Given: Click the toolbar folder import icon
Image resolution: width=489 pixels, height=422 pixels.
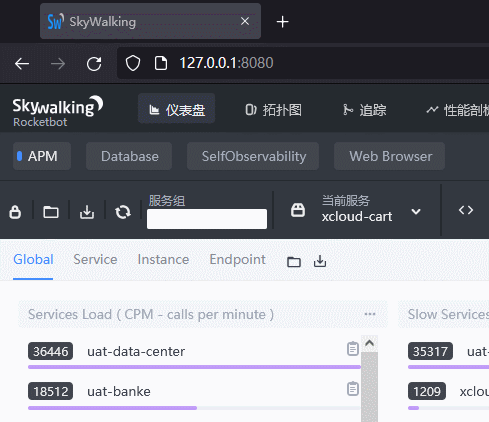Looking at the screenshot, I should pyautogui.click(x=51, y=211).
